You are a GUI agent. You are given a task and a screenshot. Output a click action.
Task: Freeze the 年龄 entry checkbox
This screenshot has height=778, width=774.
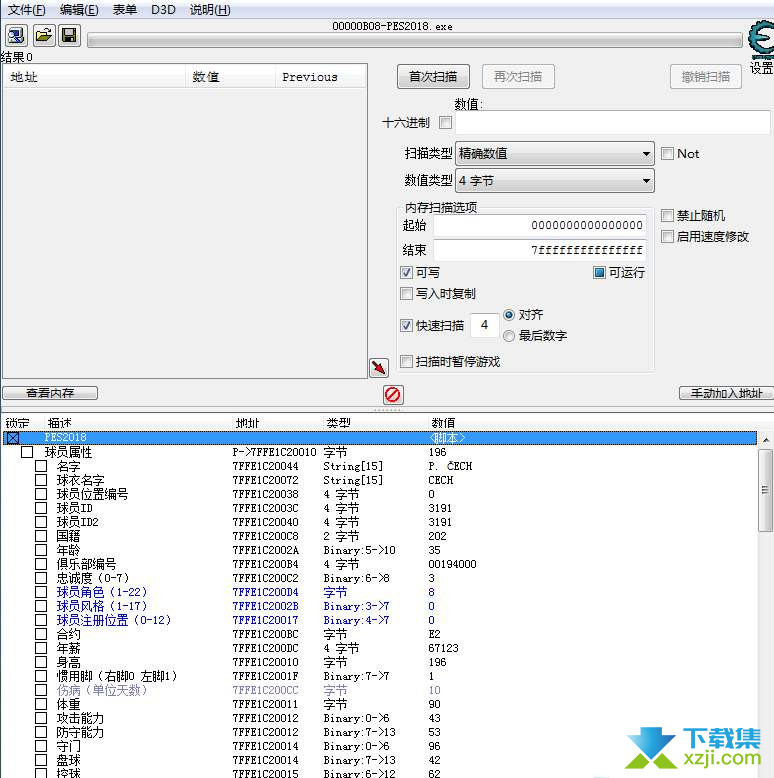tap(41, 550)
